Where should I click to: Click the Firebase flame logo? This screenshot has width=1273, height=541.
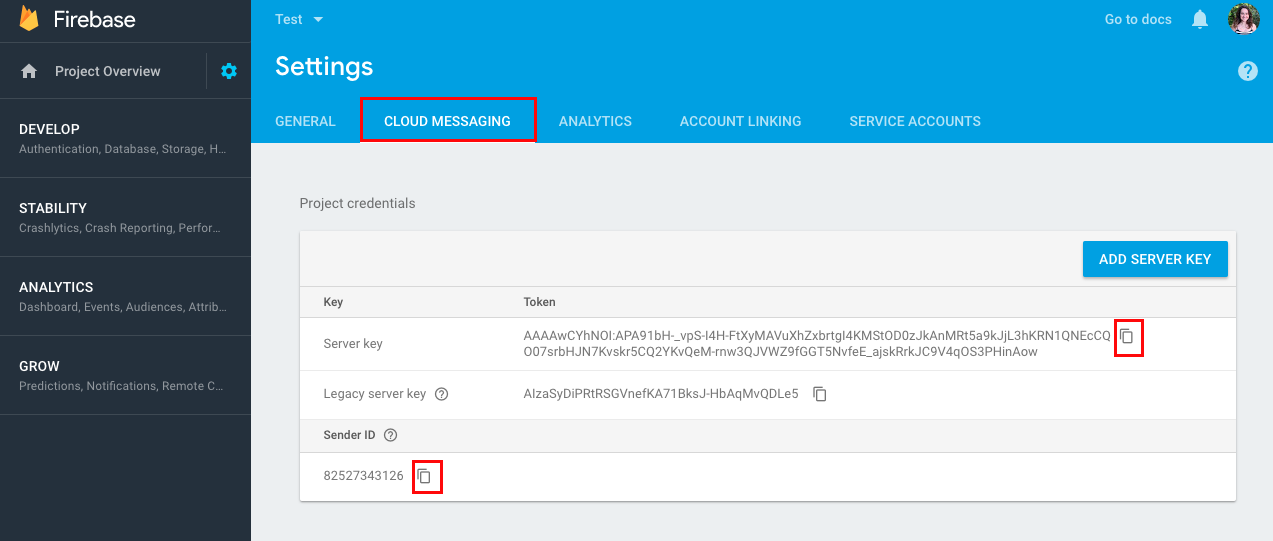tap(29, 19)
